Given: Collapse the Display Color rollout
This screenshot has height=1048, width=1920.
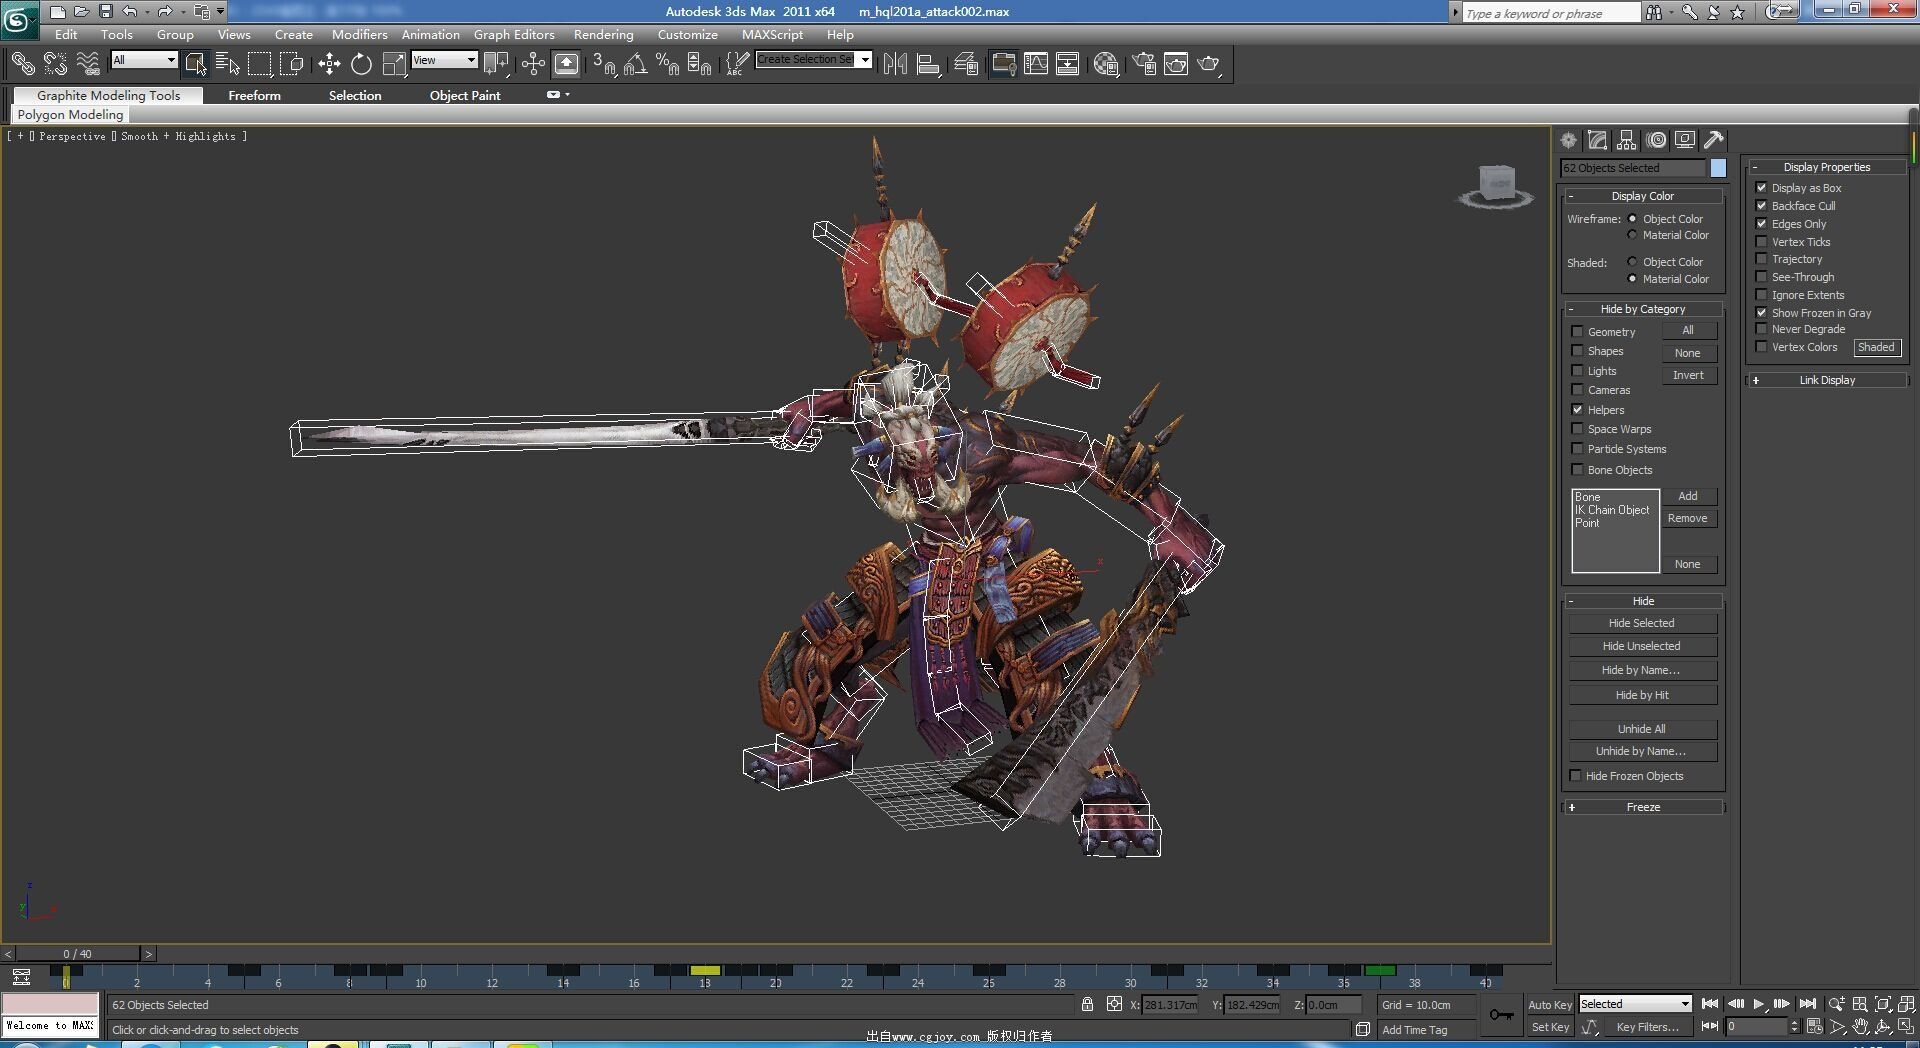Looking at the screenshot, I should [x=1643, y=196].
